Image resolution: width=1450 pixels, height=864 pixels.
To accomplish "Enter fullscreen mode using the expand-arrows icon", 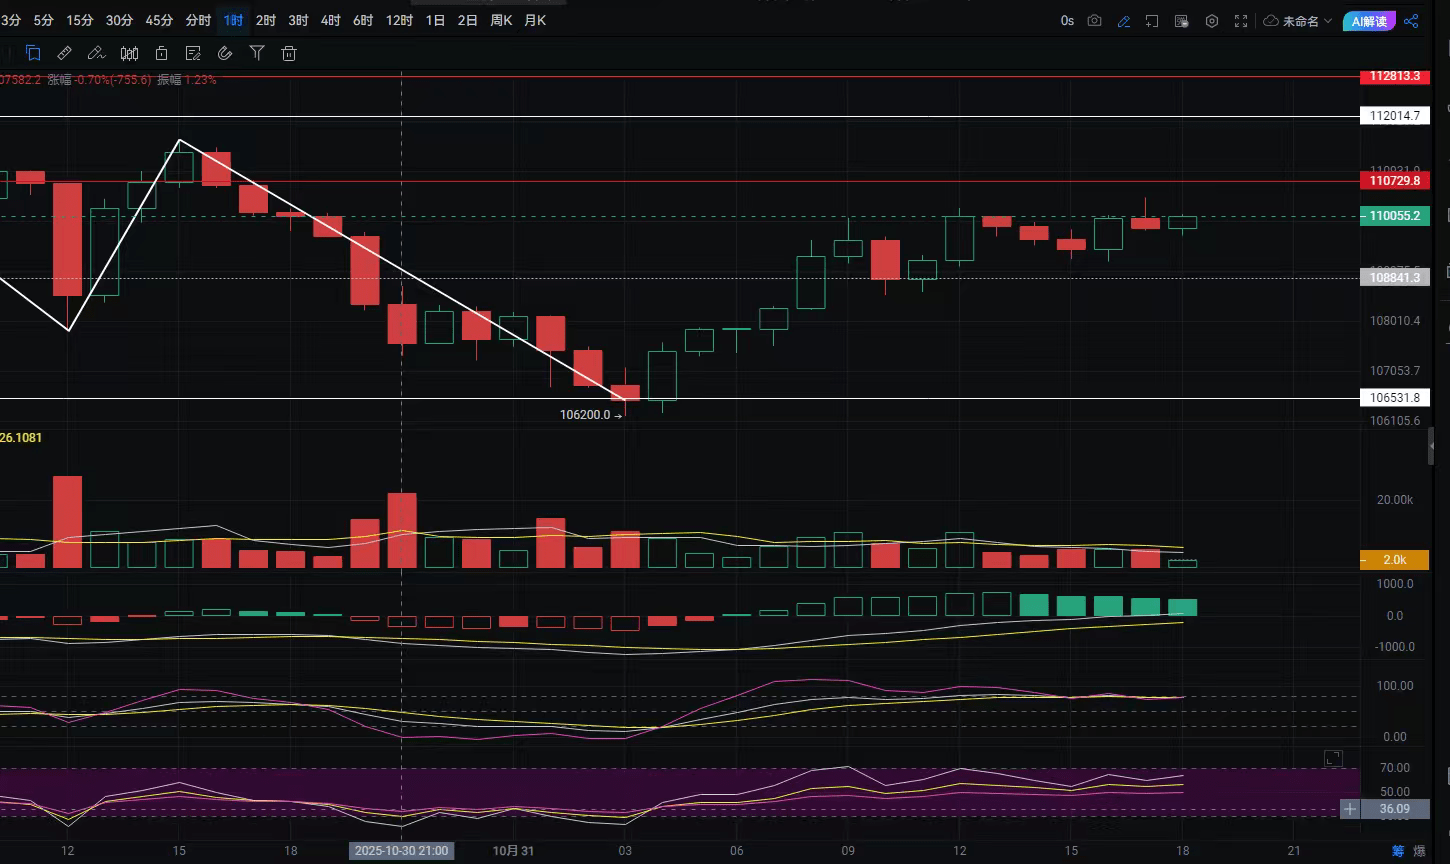I will click(1241, 21).
